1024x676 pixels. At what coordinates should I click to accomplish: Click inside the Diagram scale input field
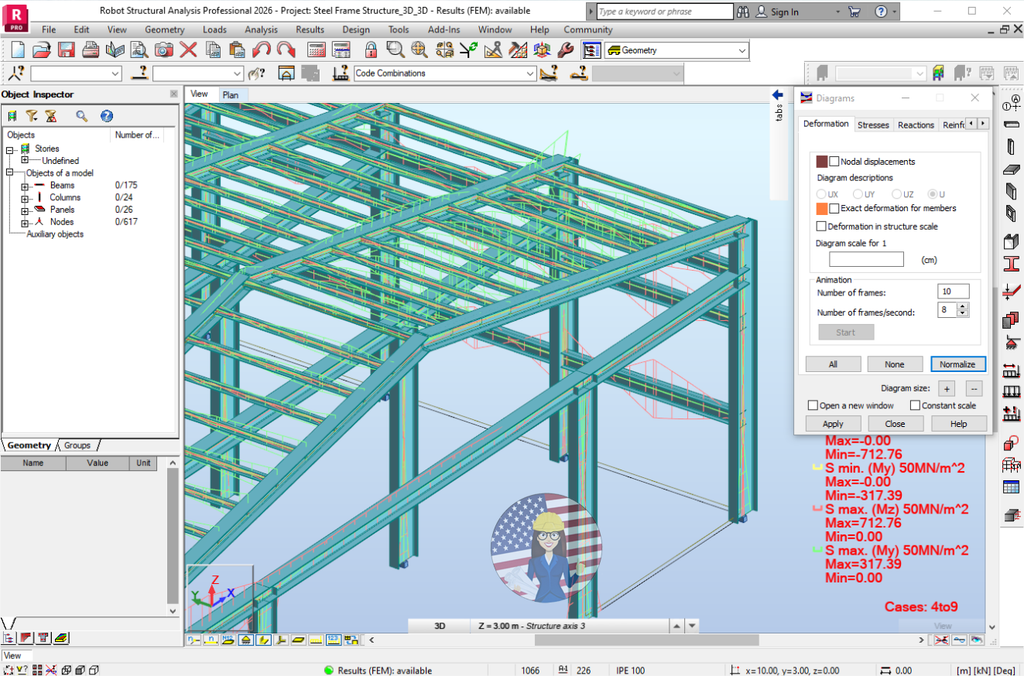pyautogui.click(x=865, y=258)
